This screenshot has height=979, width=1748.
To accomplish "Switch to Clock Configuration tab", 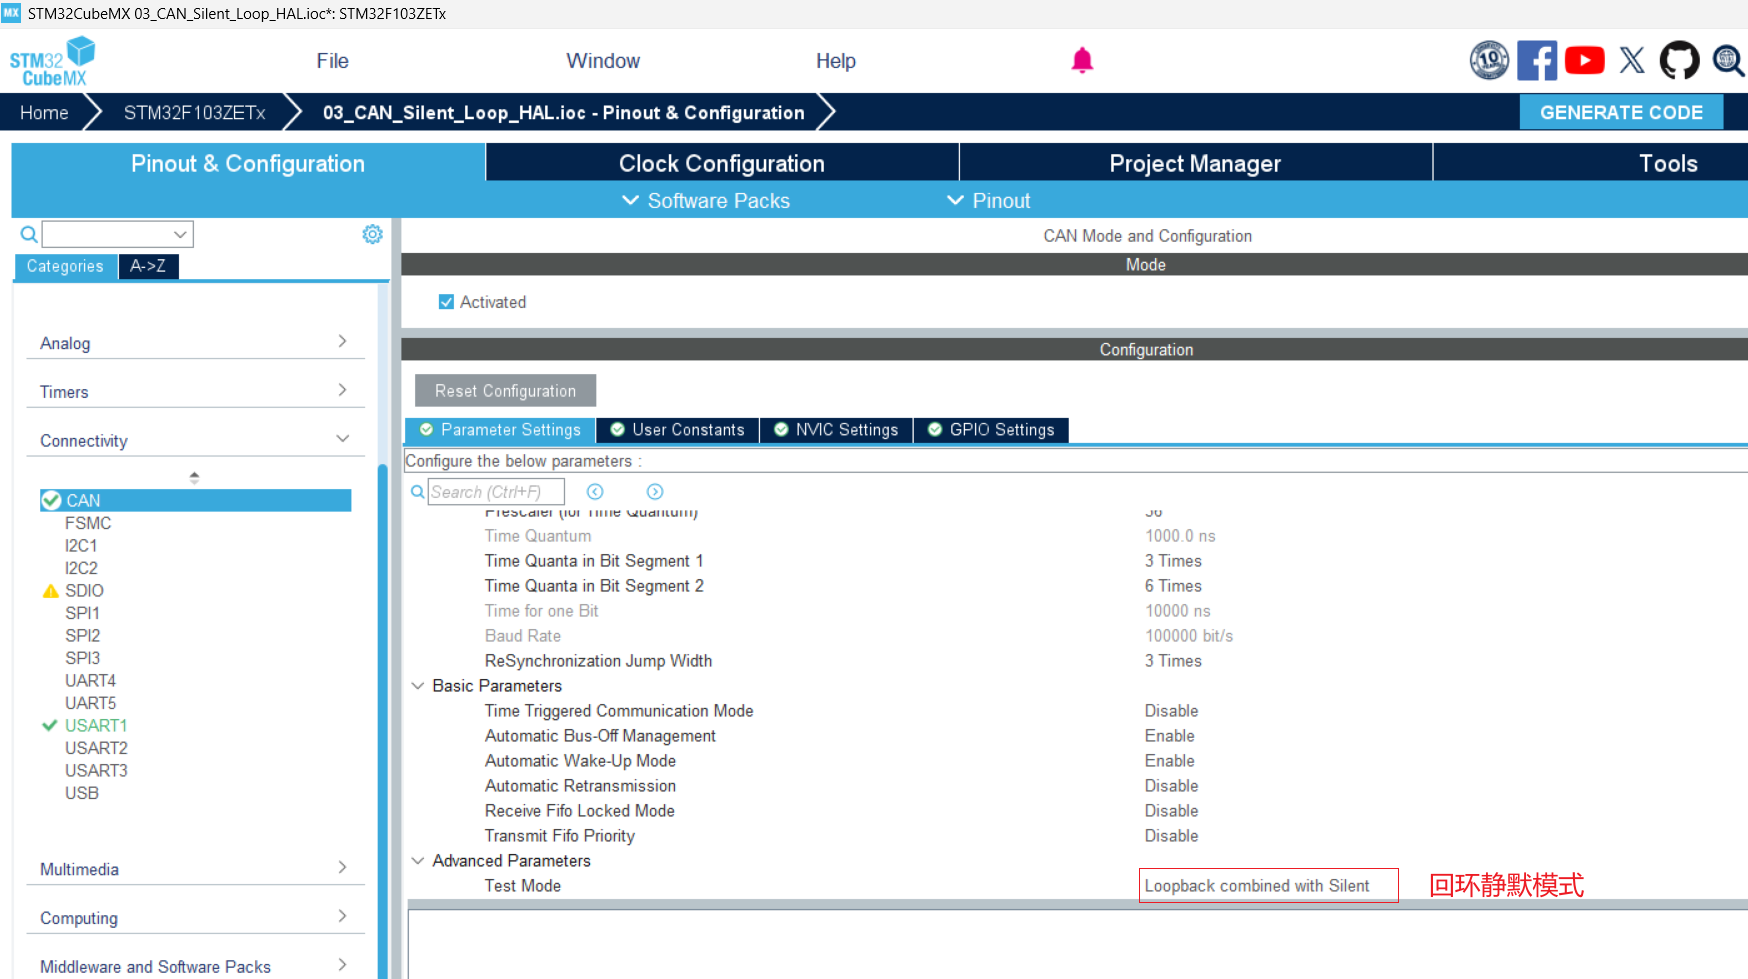I will click(x=722, y=163).
